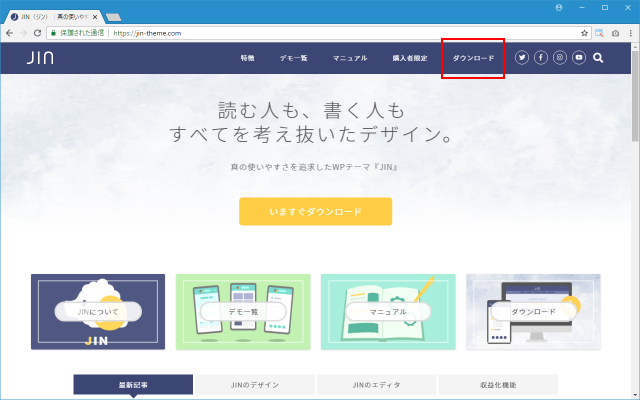Open the YouTube social icon

(579, 58)
